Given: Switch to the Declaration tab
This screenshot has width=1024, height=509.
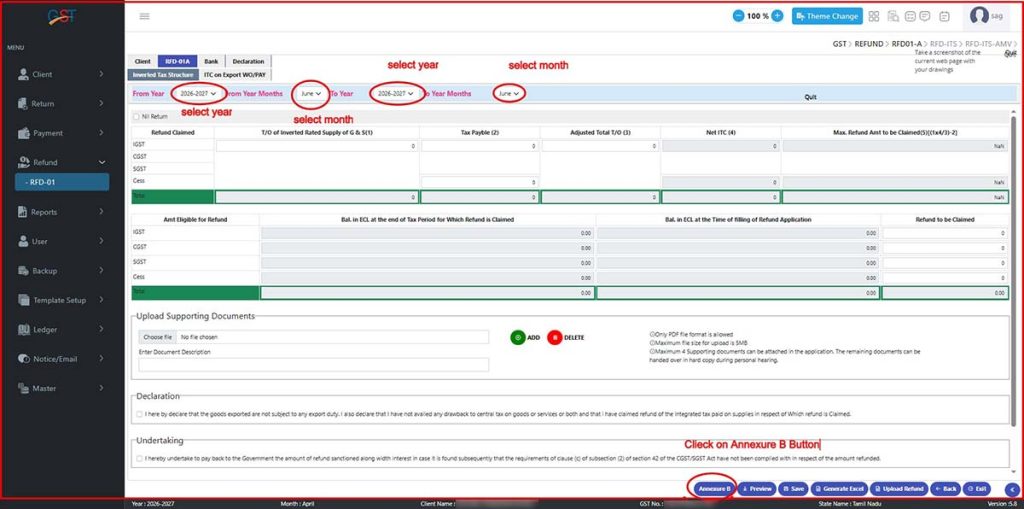Looking at the screenshot, I should 248,61.
